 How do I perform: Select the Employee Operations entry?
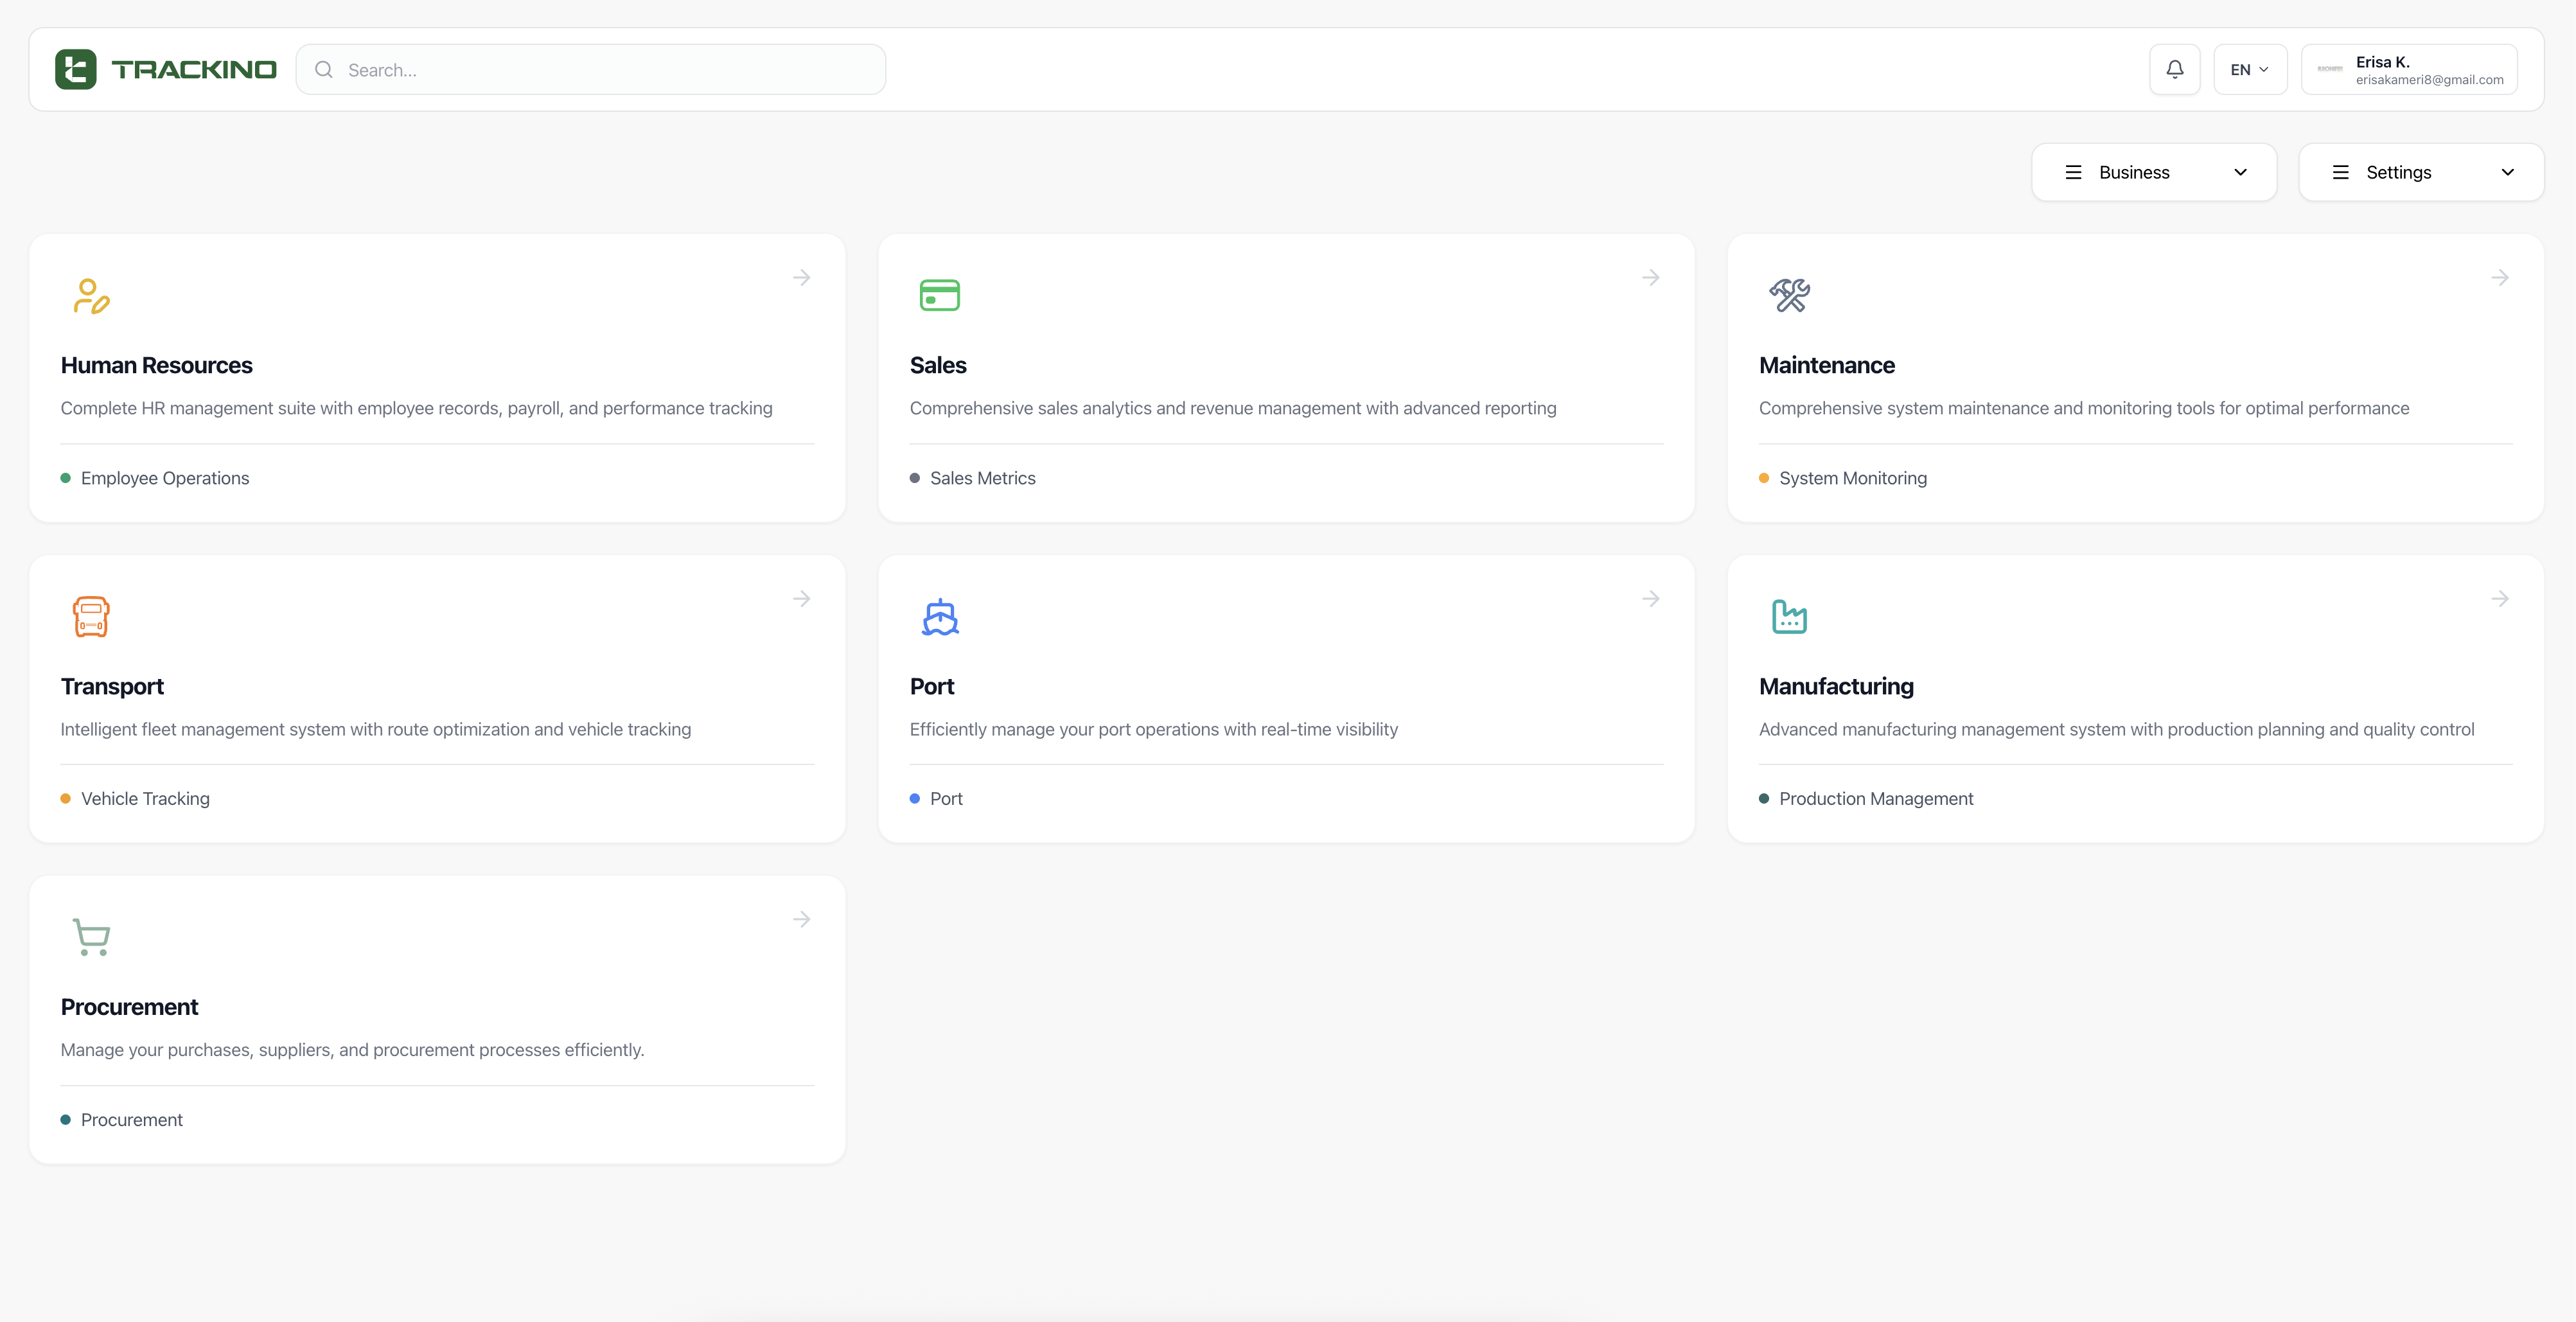click(155, 478)
